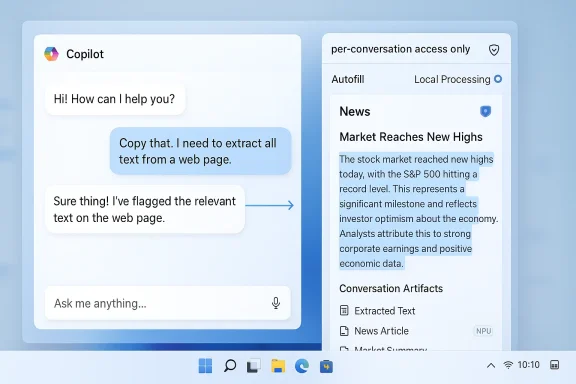
Task: Click the Conversation Artifacts heading
Action: pos(391,288)
